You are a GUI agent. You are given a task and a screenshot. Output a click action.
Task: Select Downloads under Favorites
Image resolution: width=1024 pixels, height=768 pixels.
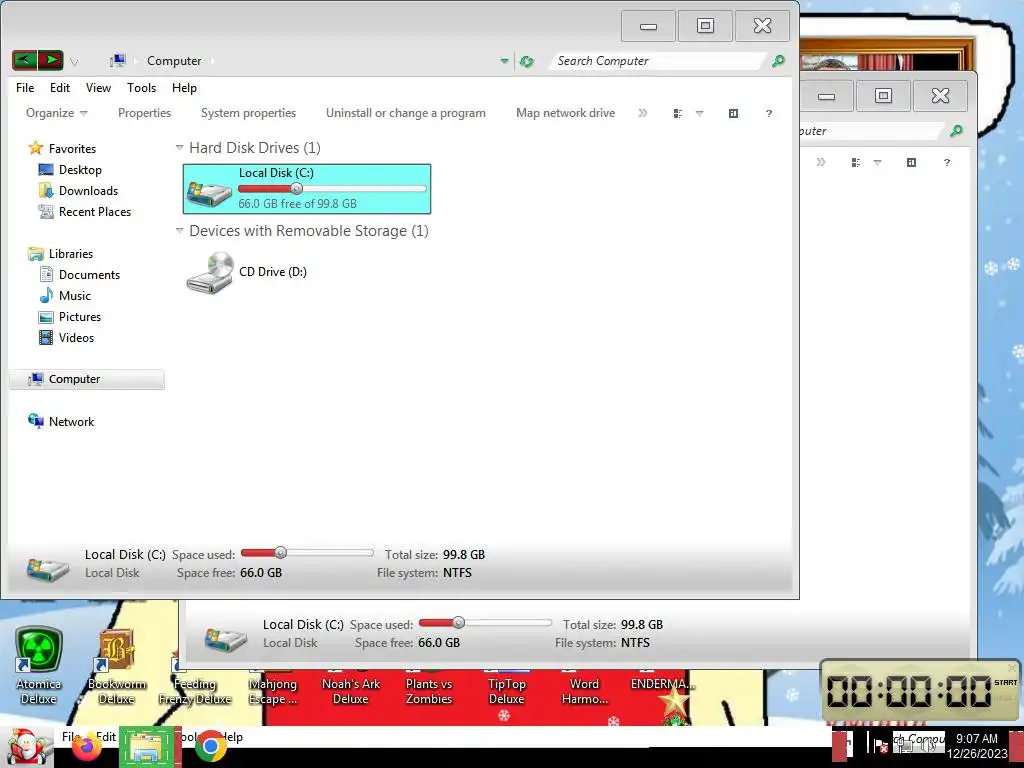tap(88, 191)
